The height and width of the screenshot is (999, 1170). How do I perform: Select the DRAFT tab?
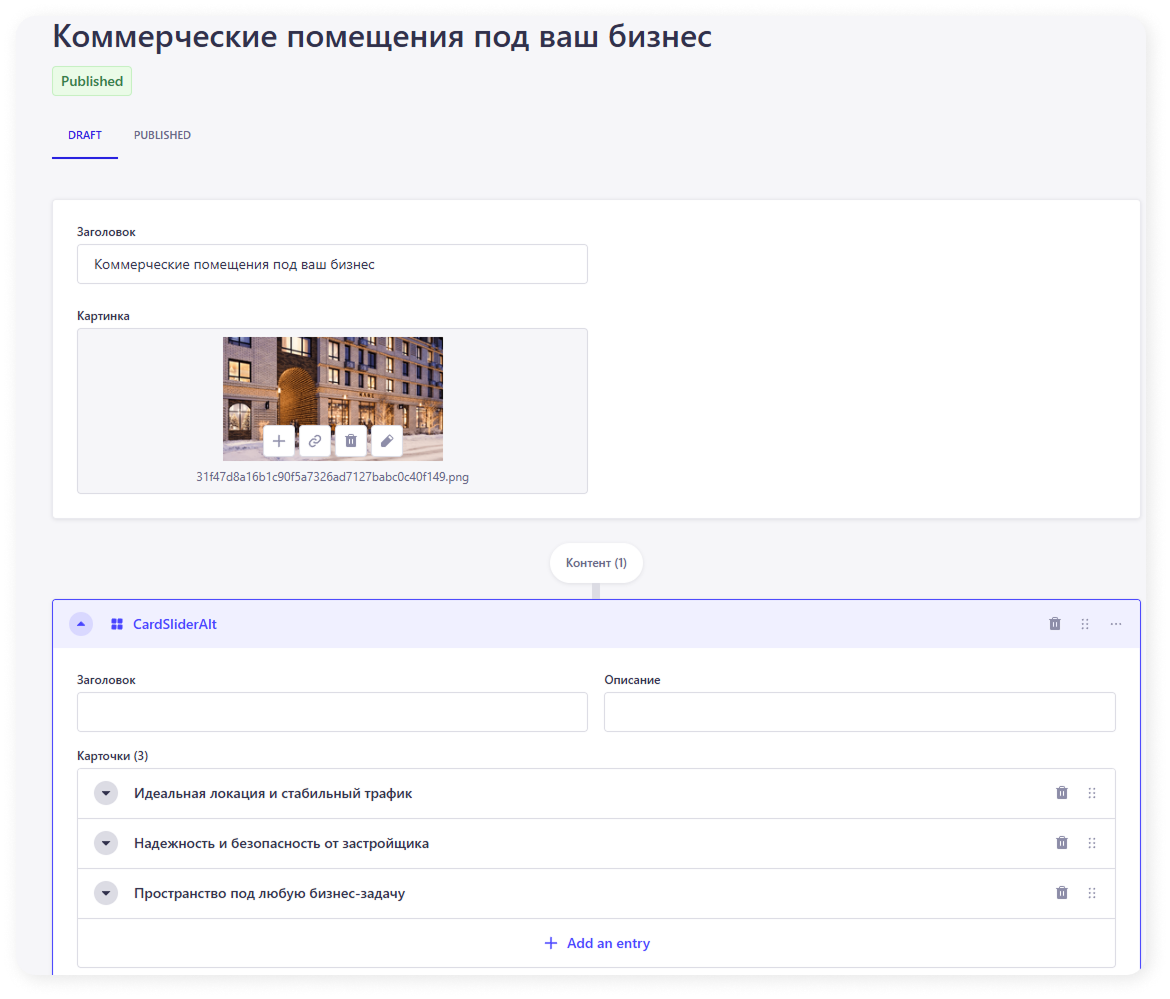[x=85, y=135]
